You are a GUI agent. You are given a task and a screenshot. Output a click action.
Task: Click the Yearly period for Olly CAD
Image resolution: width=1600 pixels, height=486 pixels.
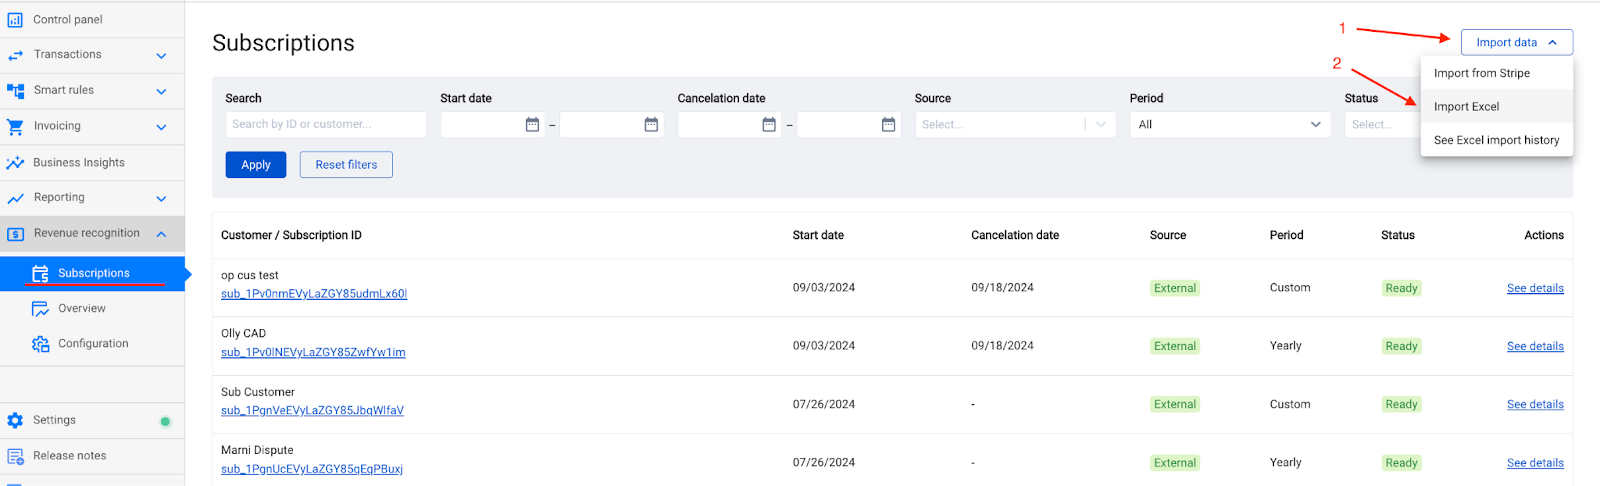[x=1286, y=346]
